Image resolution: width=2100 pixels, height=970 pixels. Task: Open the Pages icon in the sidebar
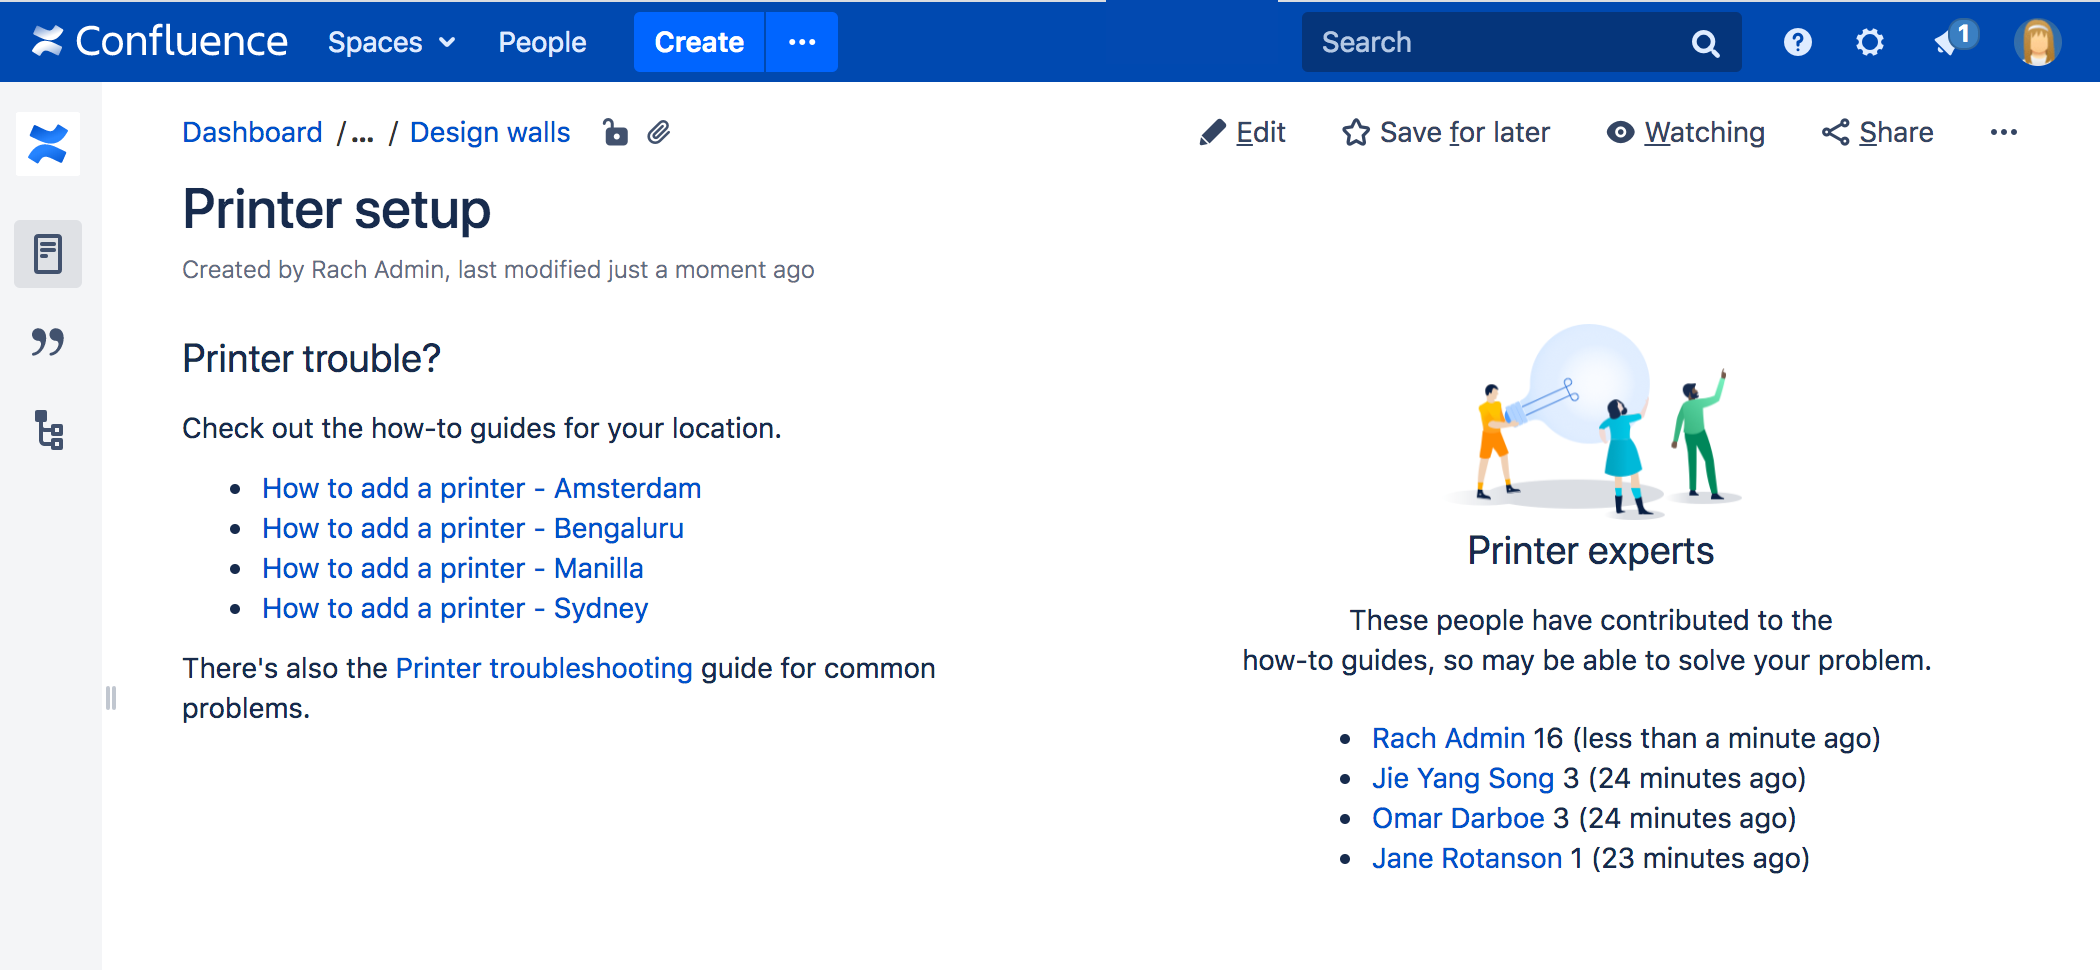coord(48,254)
